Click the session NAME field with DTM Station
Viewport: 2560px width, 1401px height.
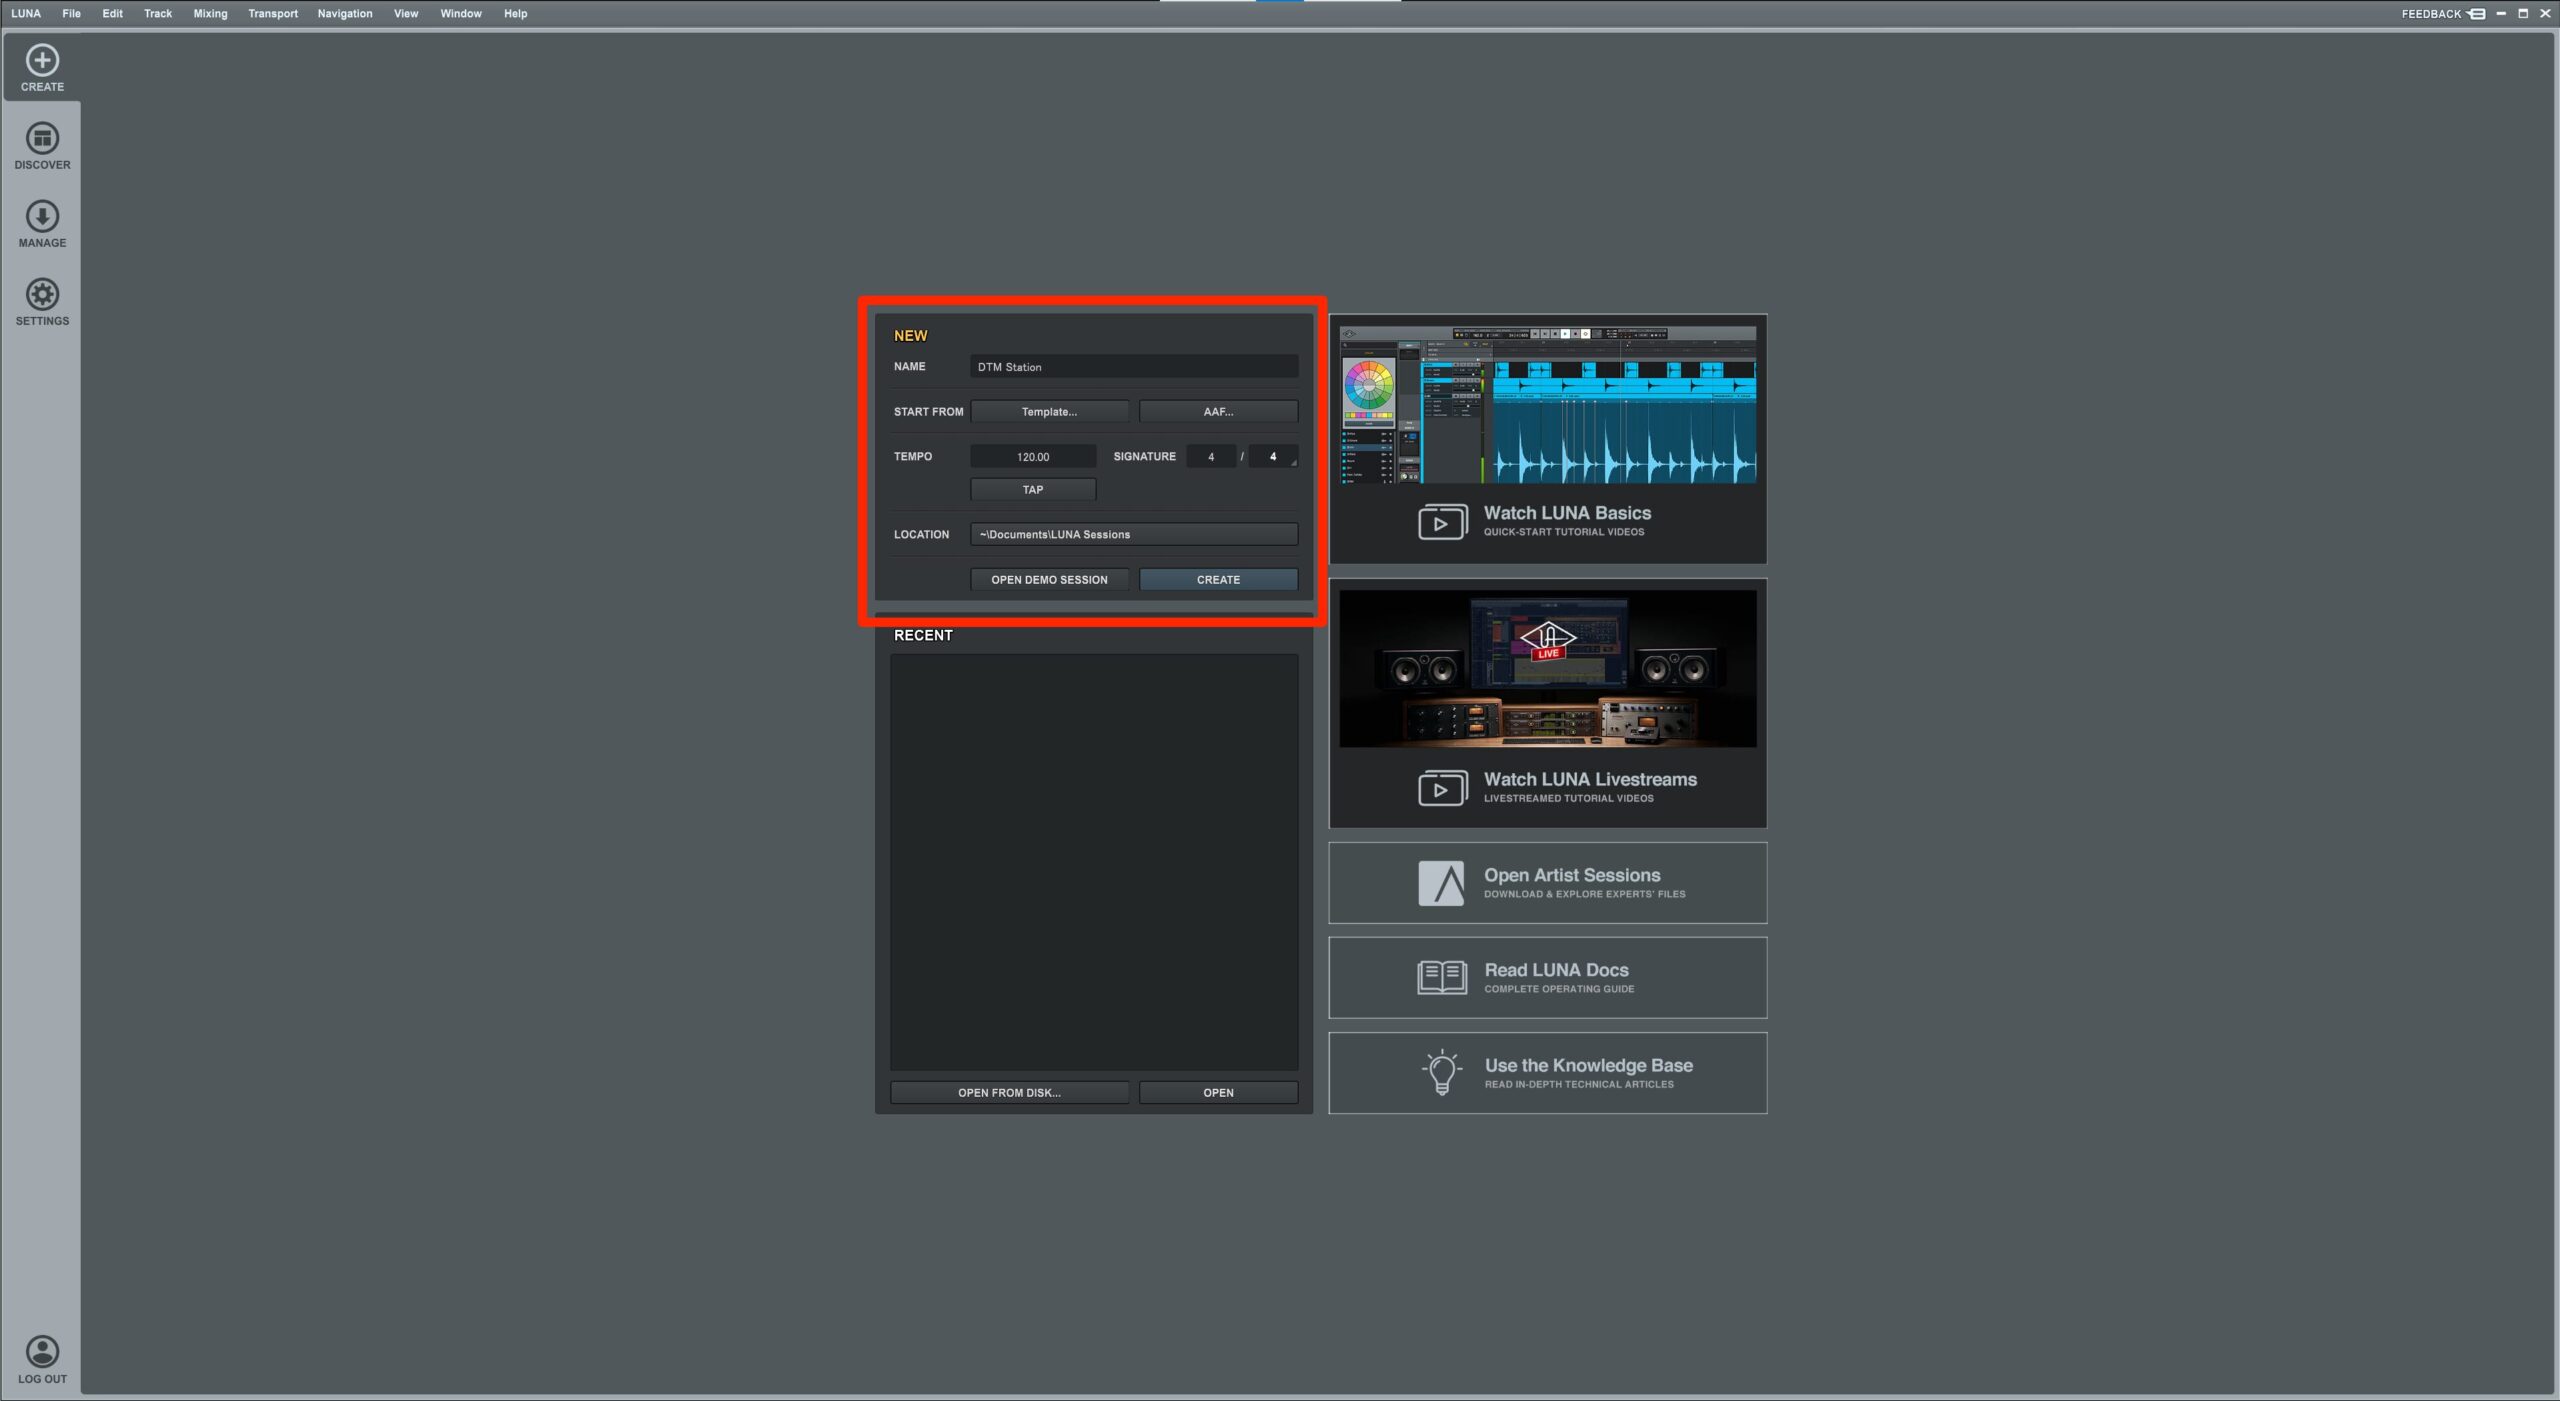pyautogui.click(x=1134, y=367)
